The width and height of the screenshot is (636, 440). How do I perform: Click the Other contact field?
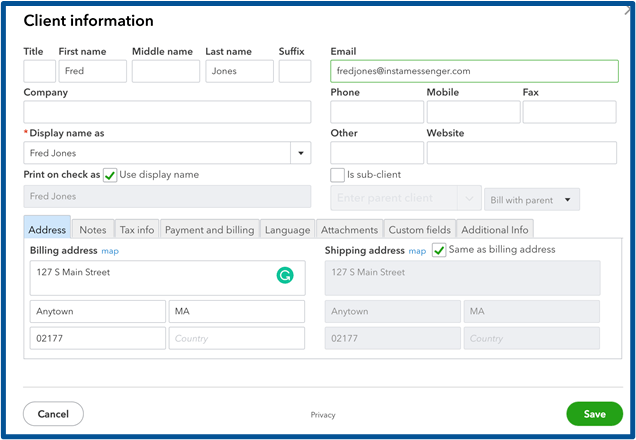(377, 153)
